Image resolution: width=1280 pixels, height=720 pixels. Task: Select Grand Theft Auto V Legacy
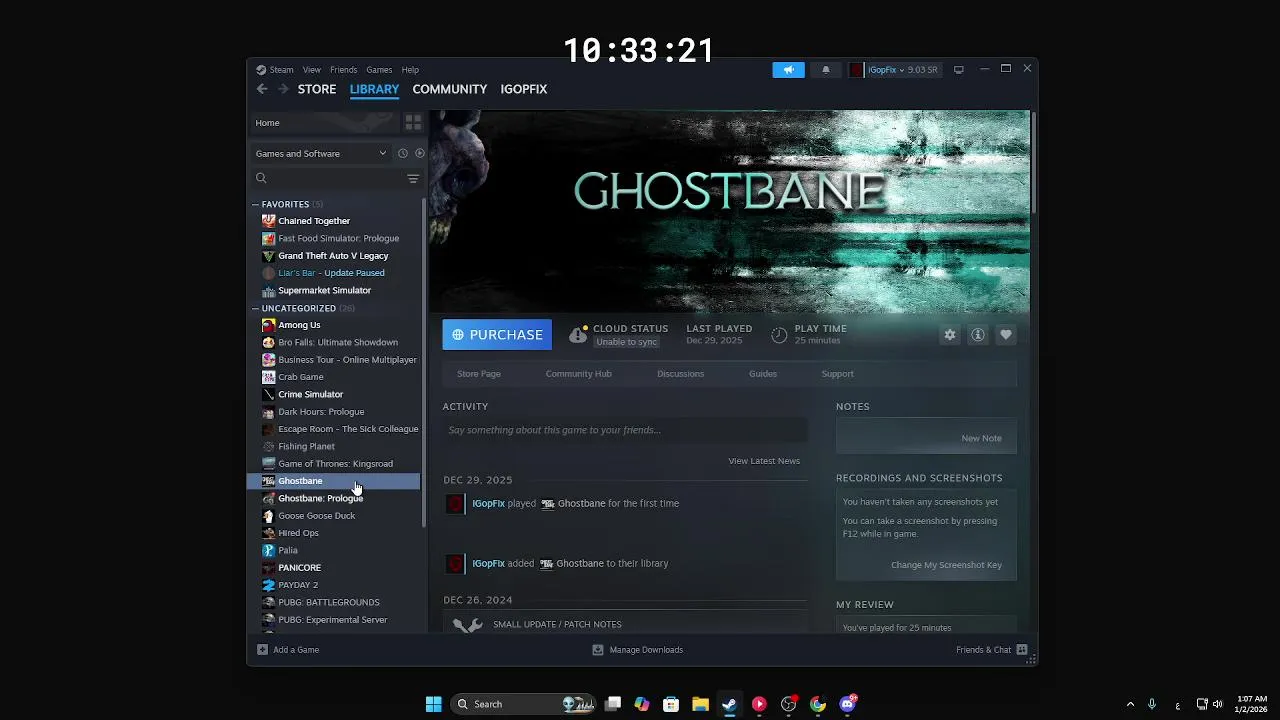[x=333, y=256]
